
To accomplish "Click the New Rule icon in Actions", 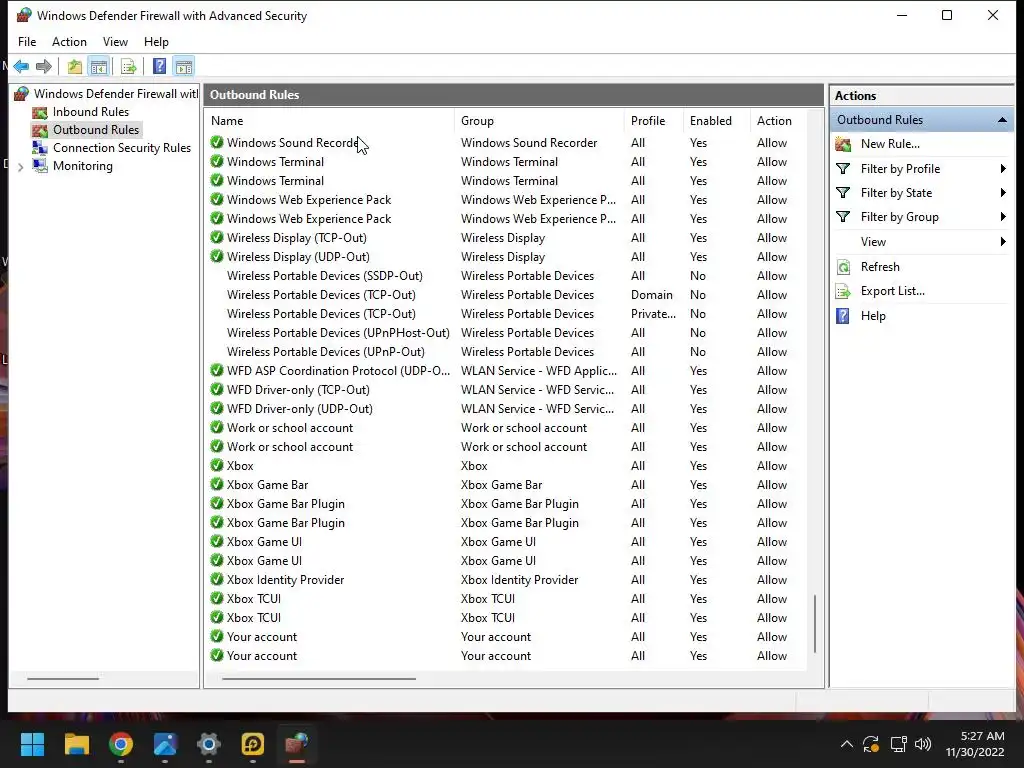I will point(843,144).
